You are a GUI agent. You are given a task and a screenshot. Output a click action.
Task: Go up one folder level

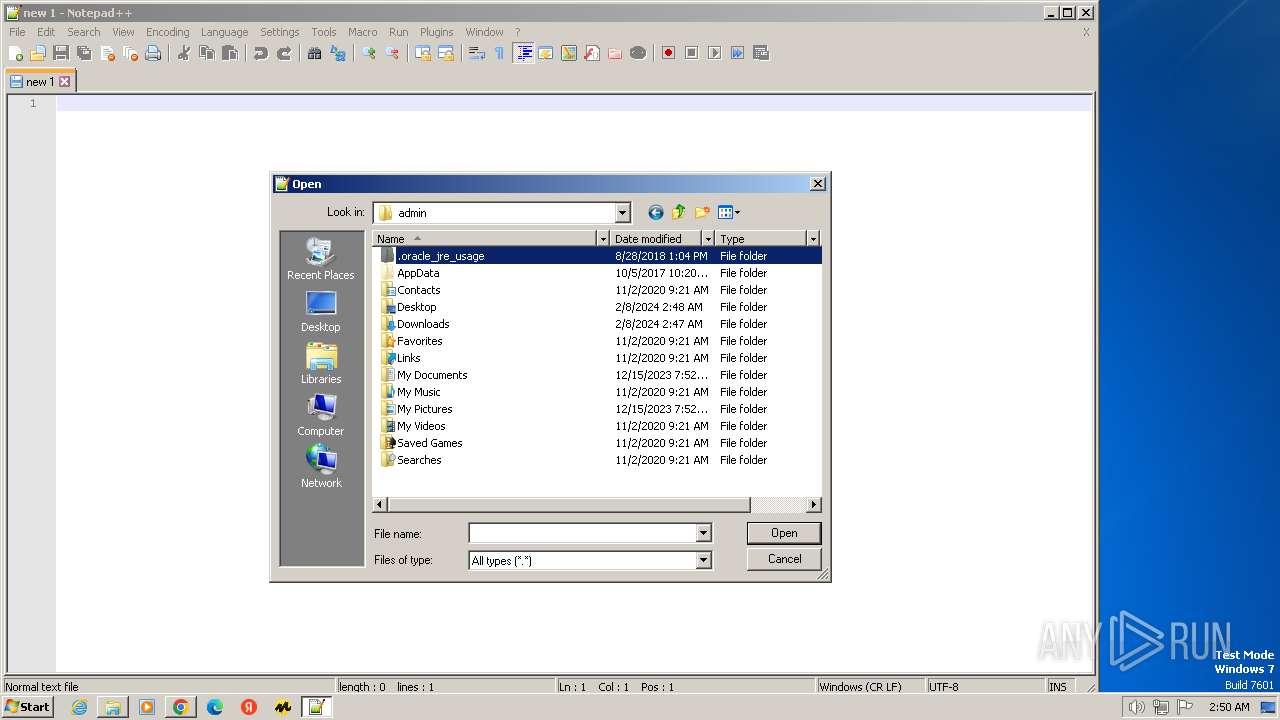[679, 212]
